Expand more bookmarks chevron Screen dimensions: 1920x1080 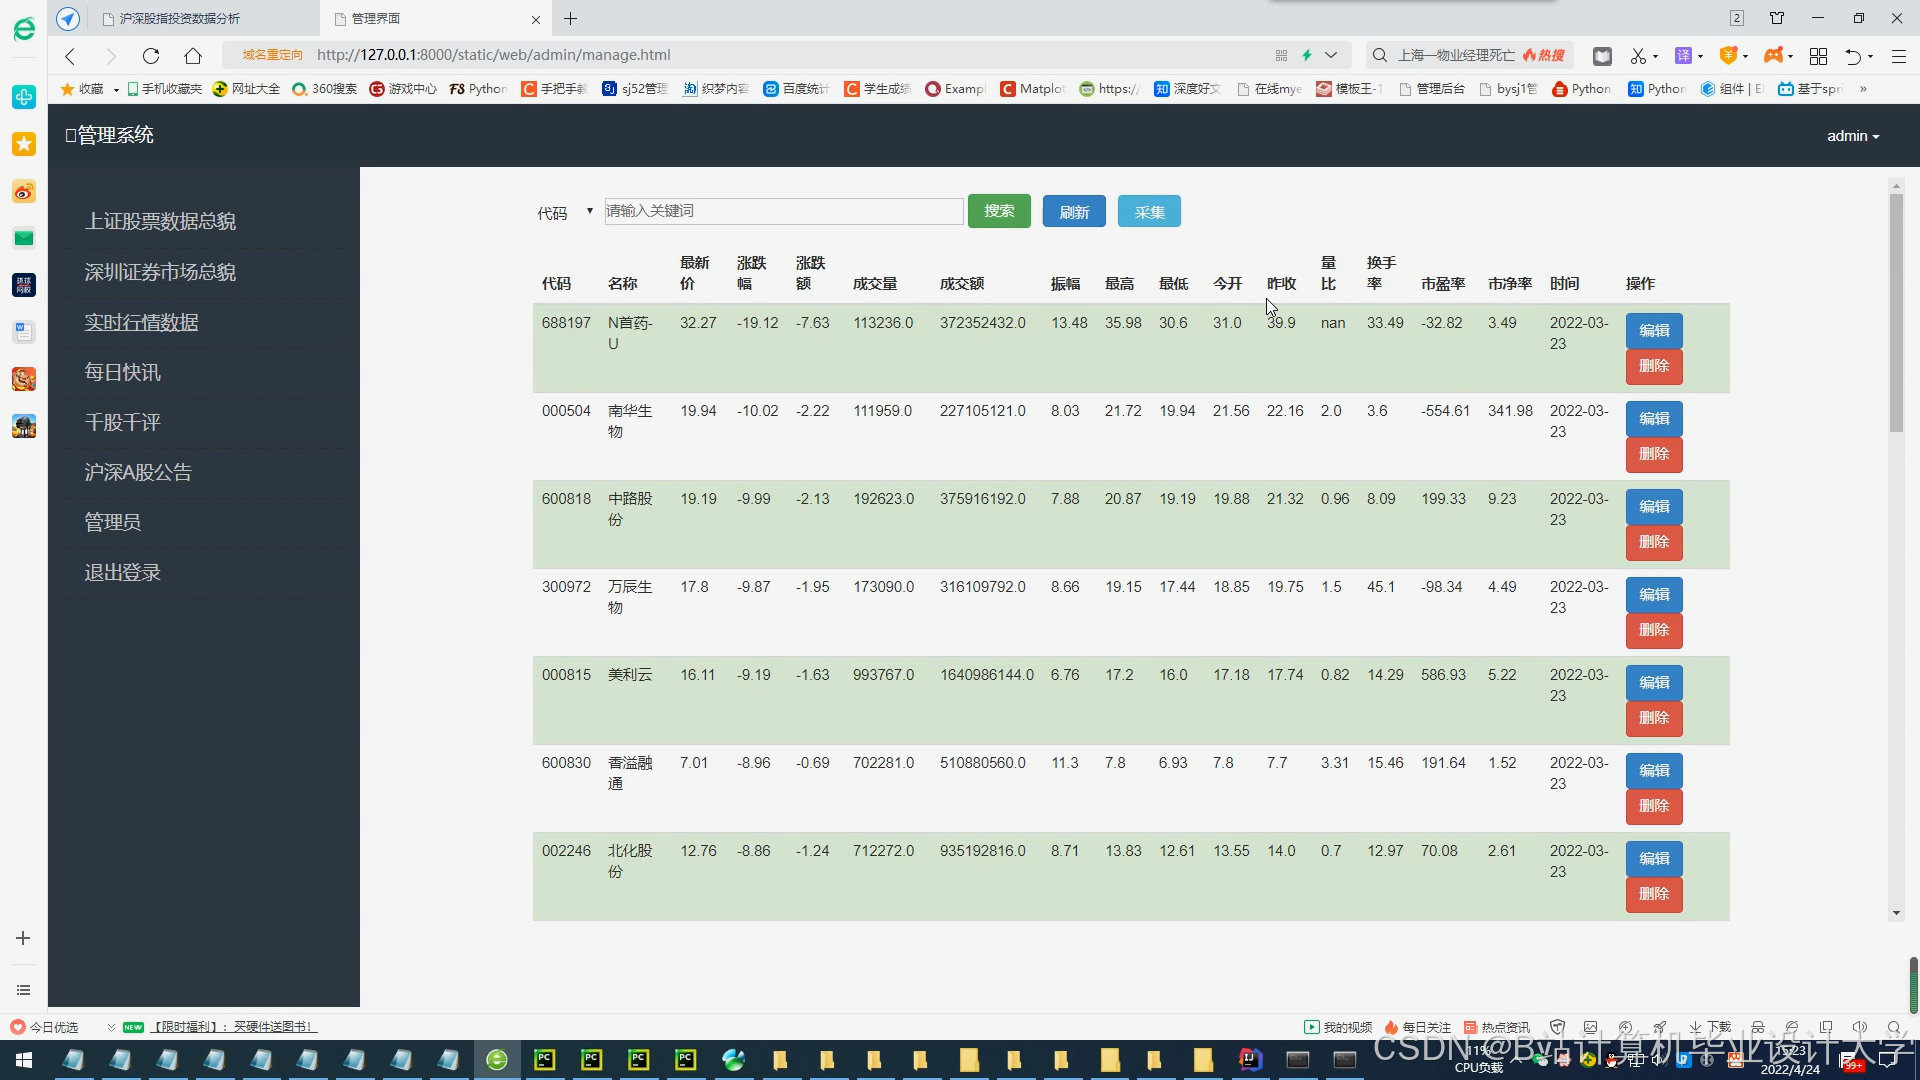[1863, 89]
